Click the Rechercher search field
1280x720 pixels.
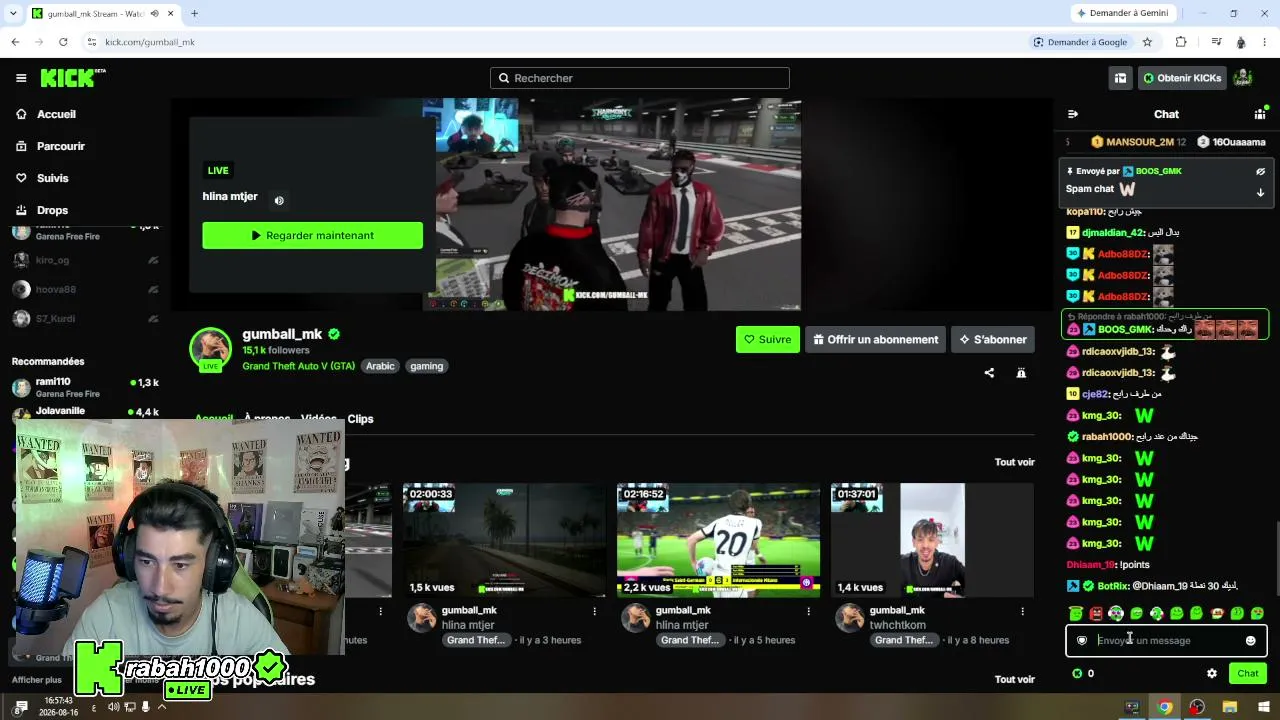coord(640,78)
